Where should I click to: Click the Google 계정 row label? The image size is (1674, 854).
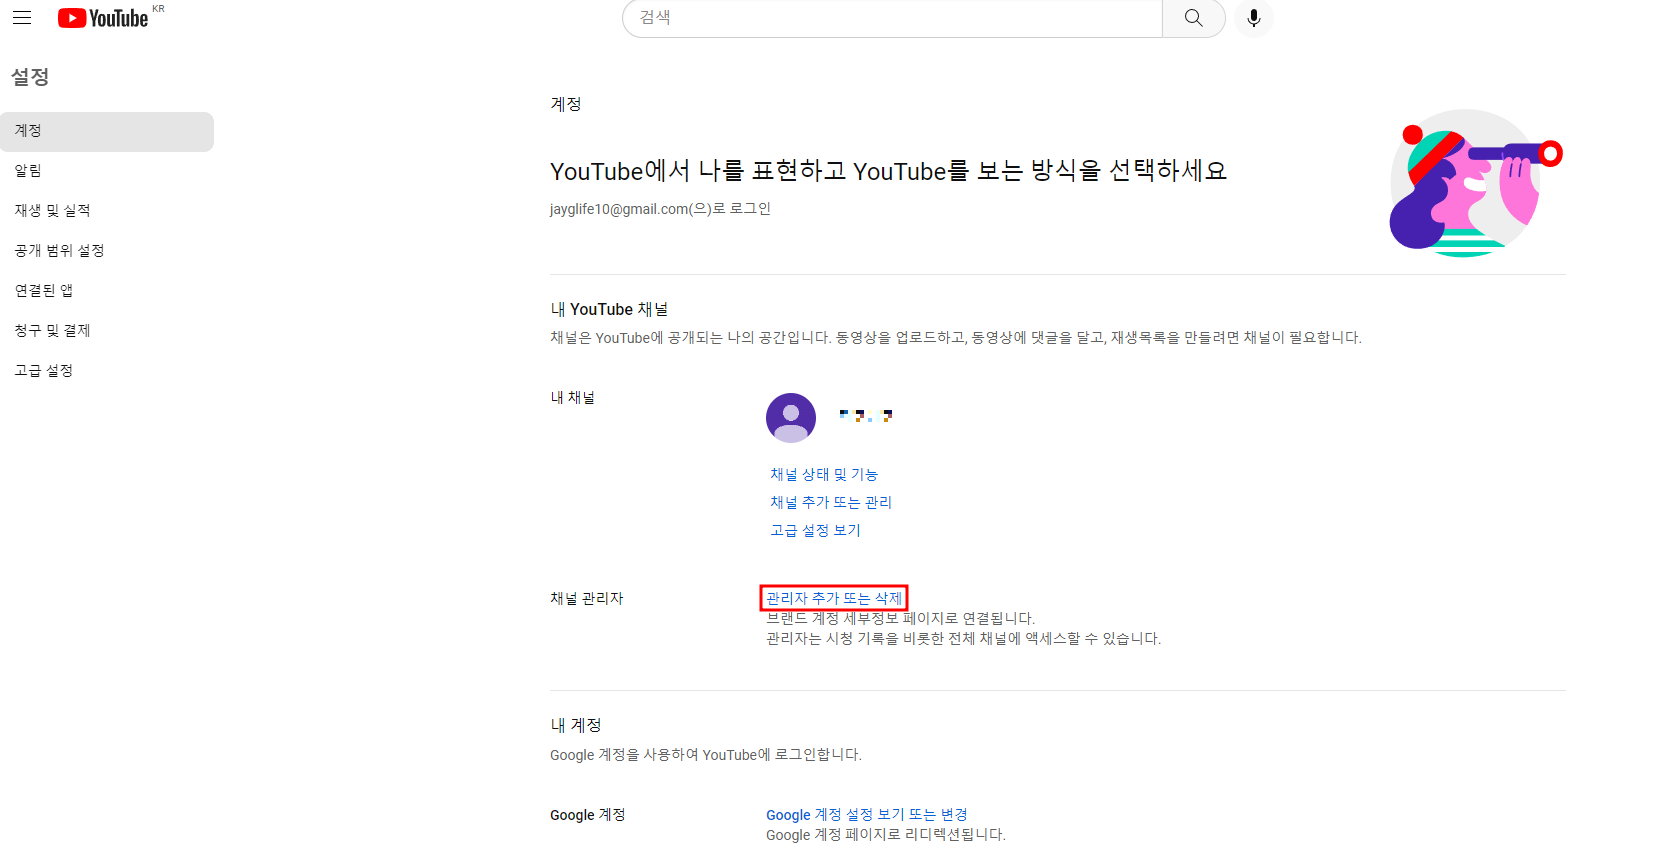click(588, 815)
